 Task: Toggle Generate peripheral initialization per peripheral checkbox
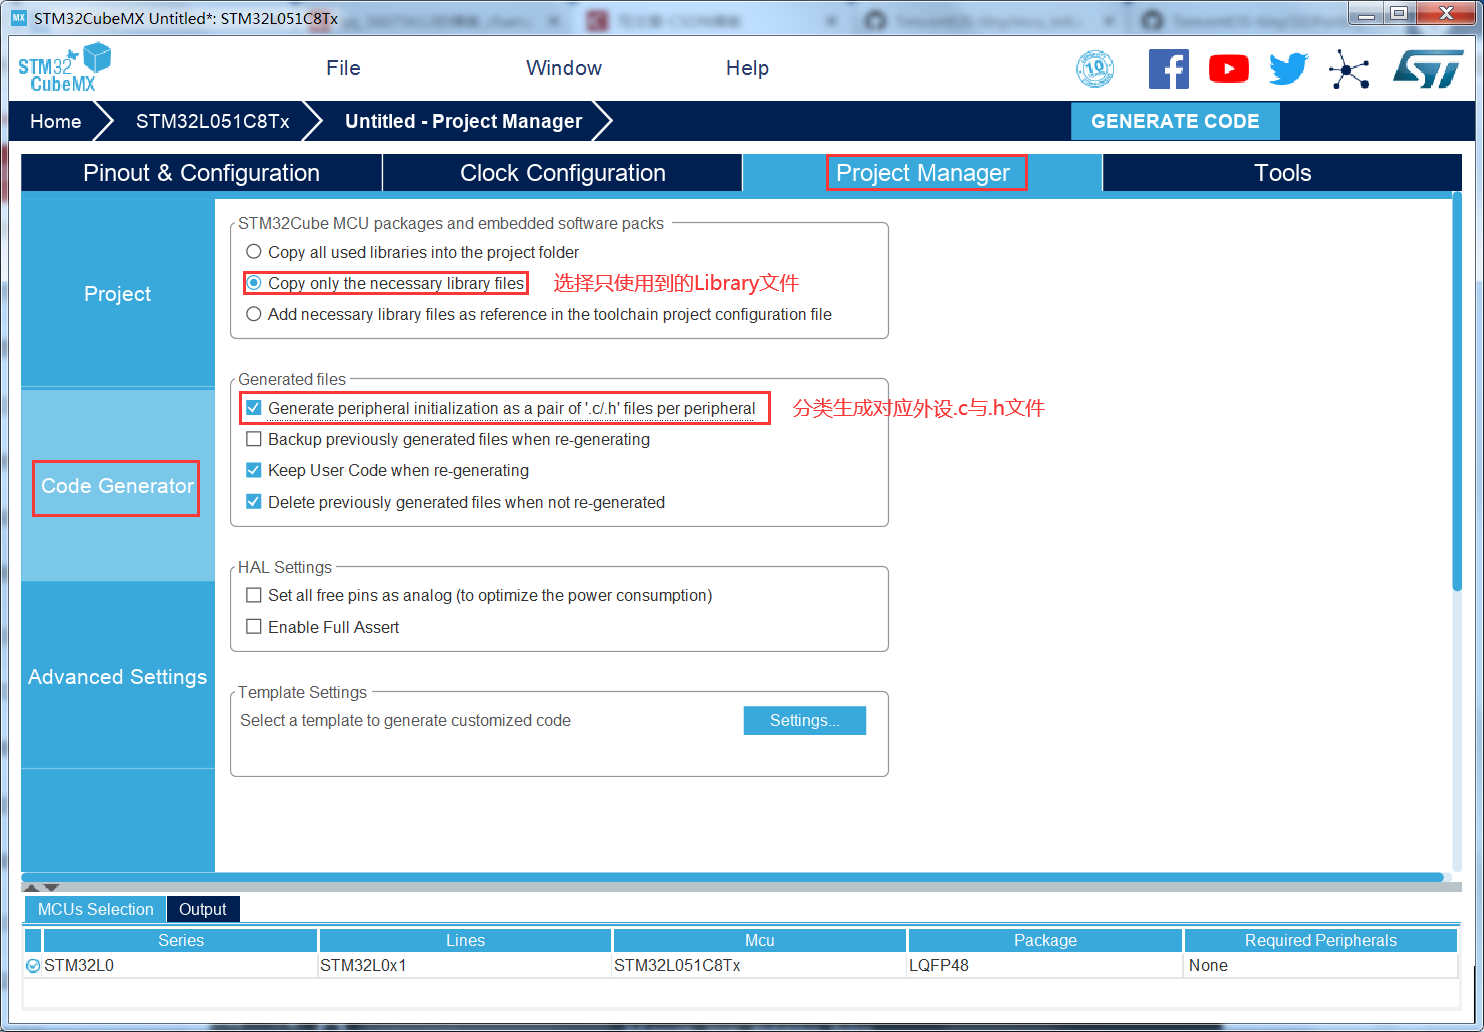point(254,408)
